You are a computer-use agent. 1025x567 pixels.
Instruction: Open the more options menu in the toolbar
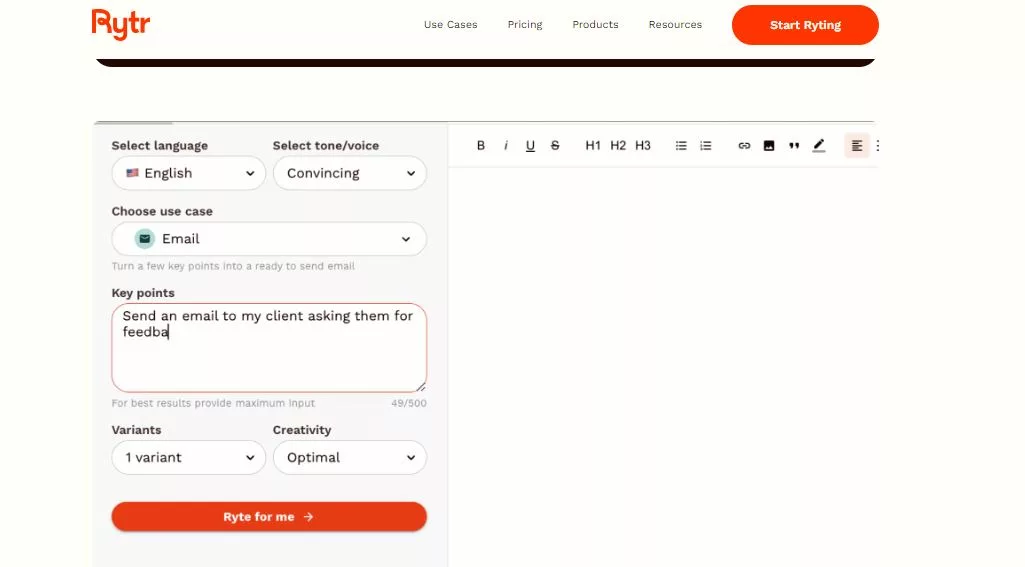(x=877, y=145)
